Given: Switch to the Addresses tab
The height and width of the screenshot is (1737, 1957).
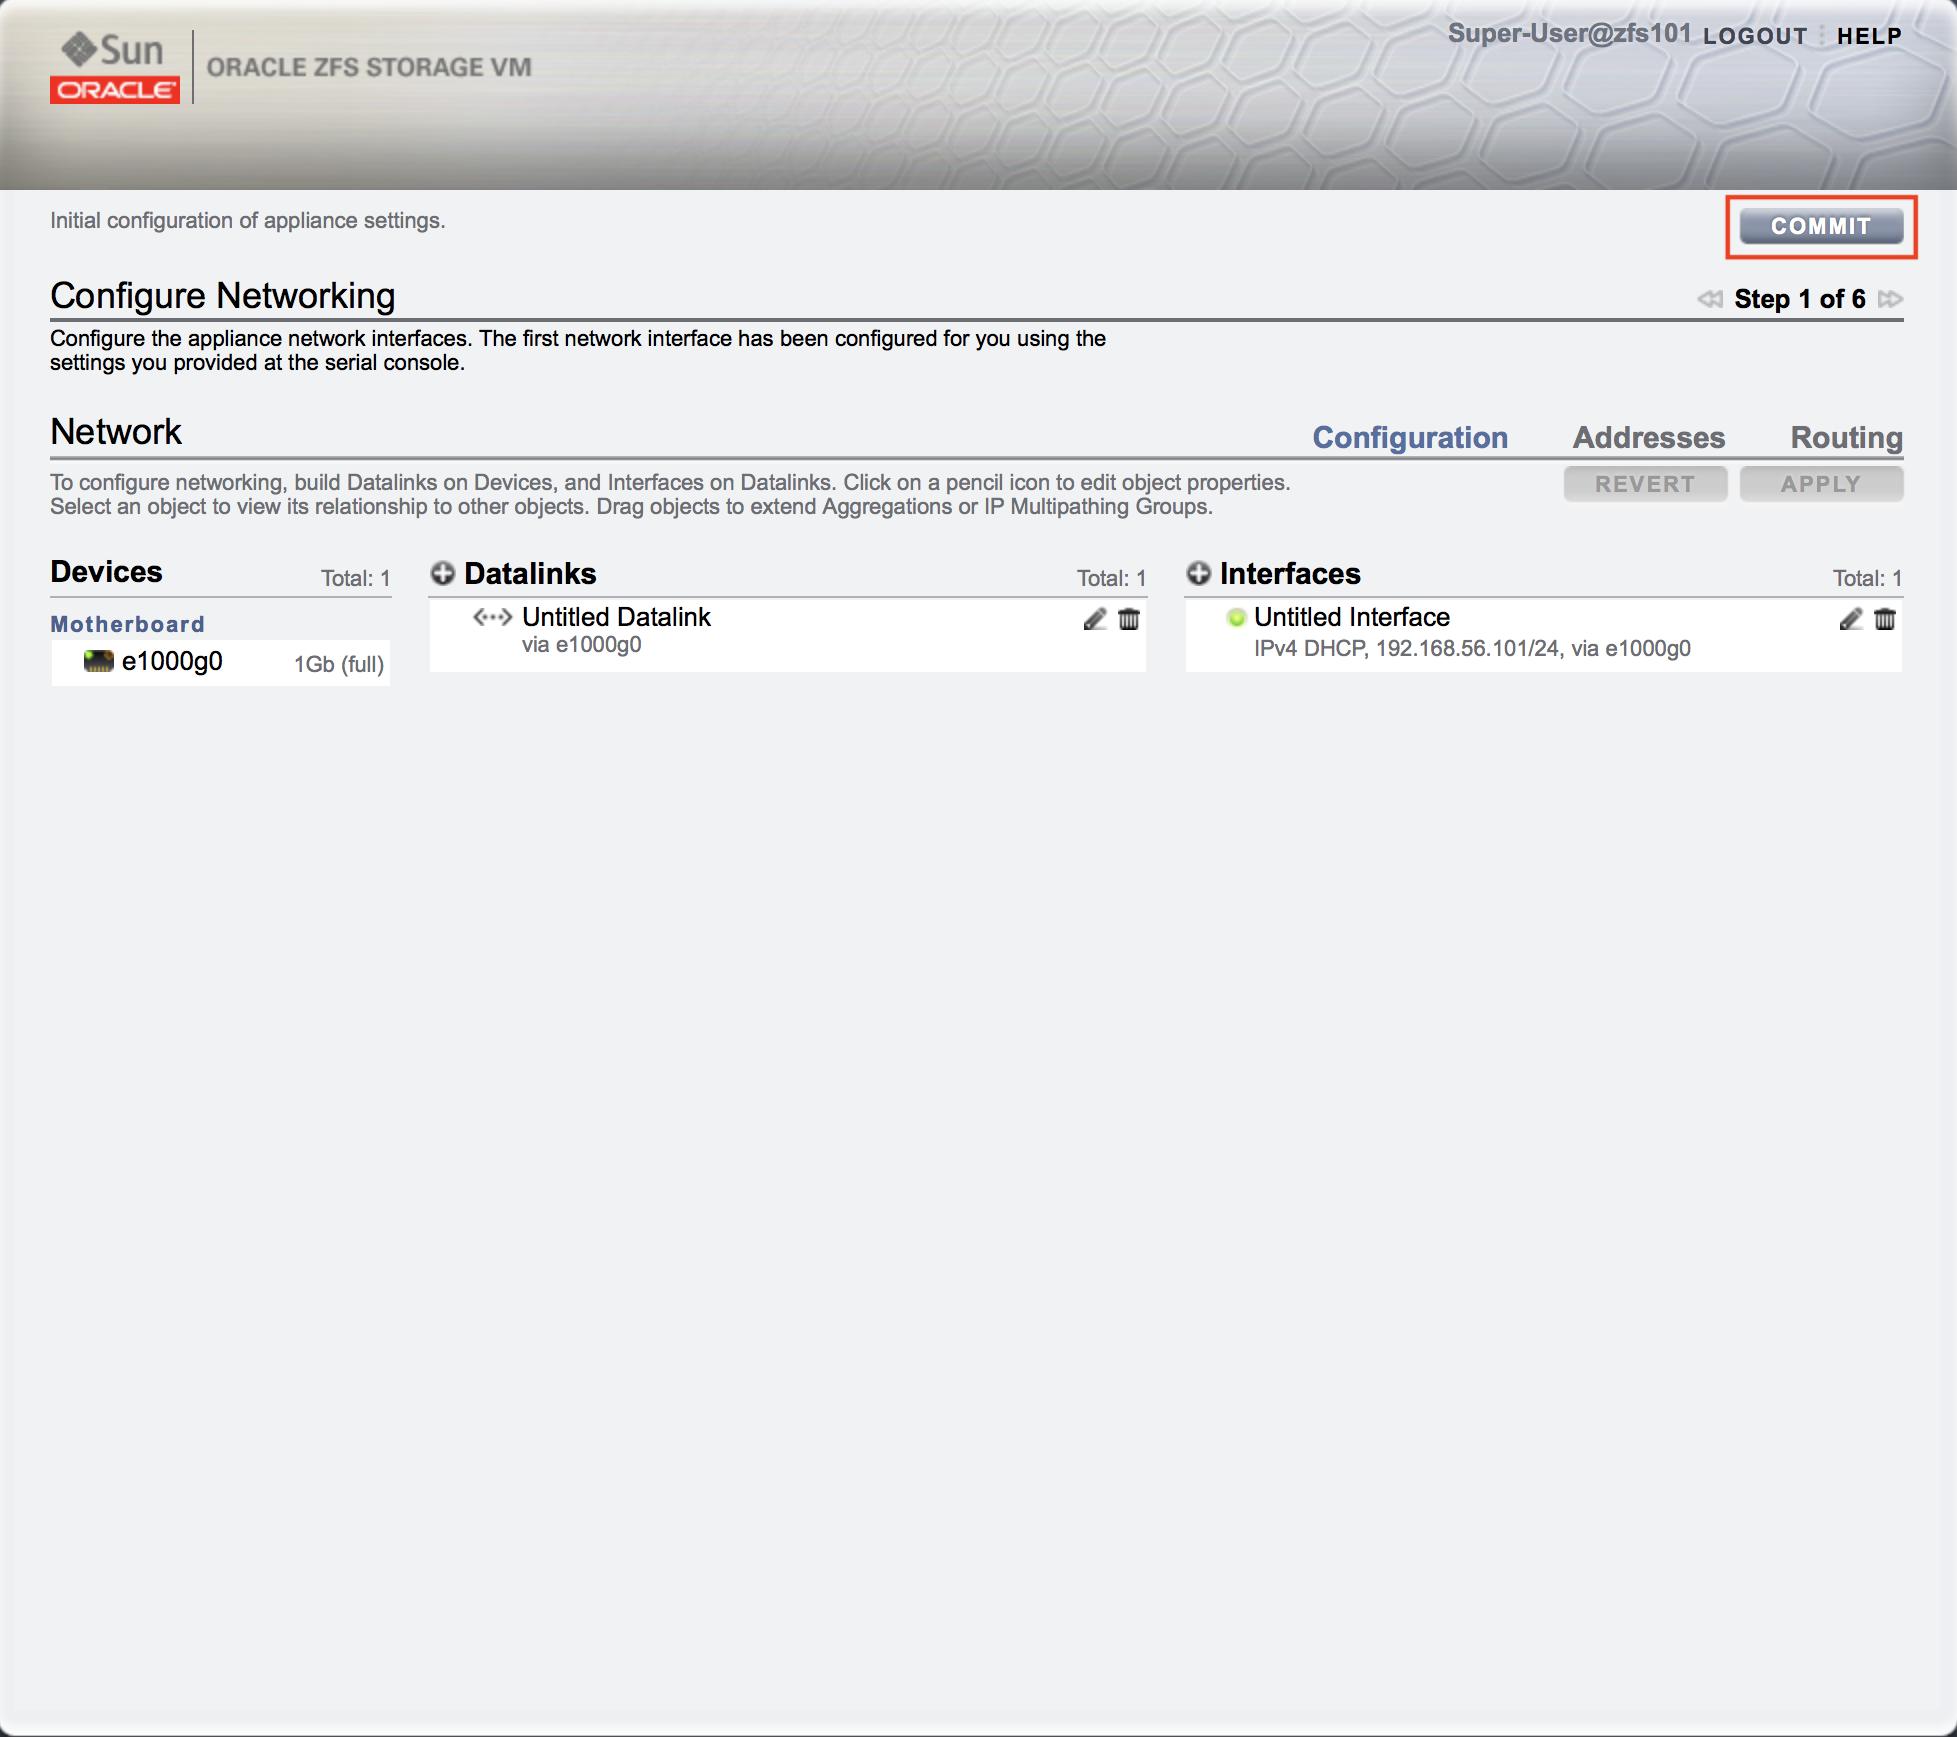Looking at the screenshot, I should 1649,437.
